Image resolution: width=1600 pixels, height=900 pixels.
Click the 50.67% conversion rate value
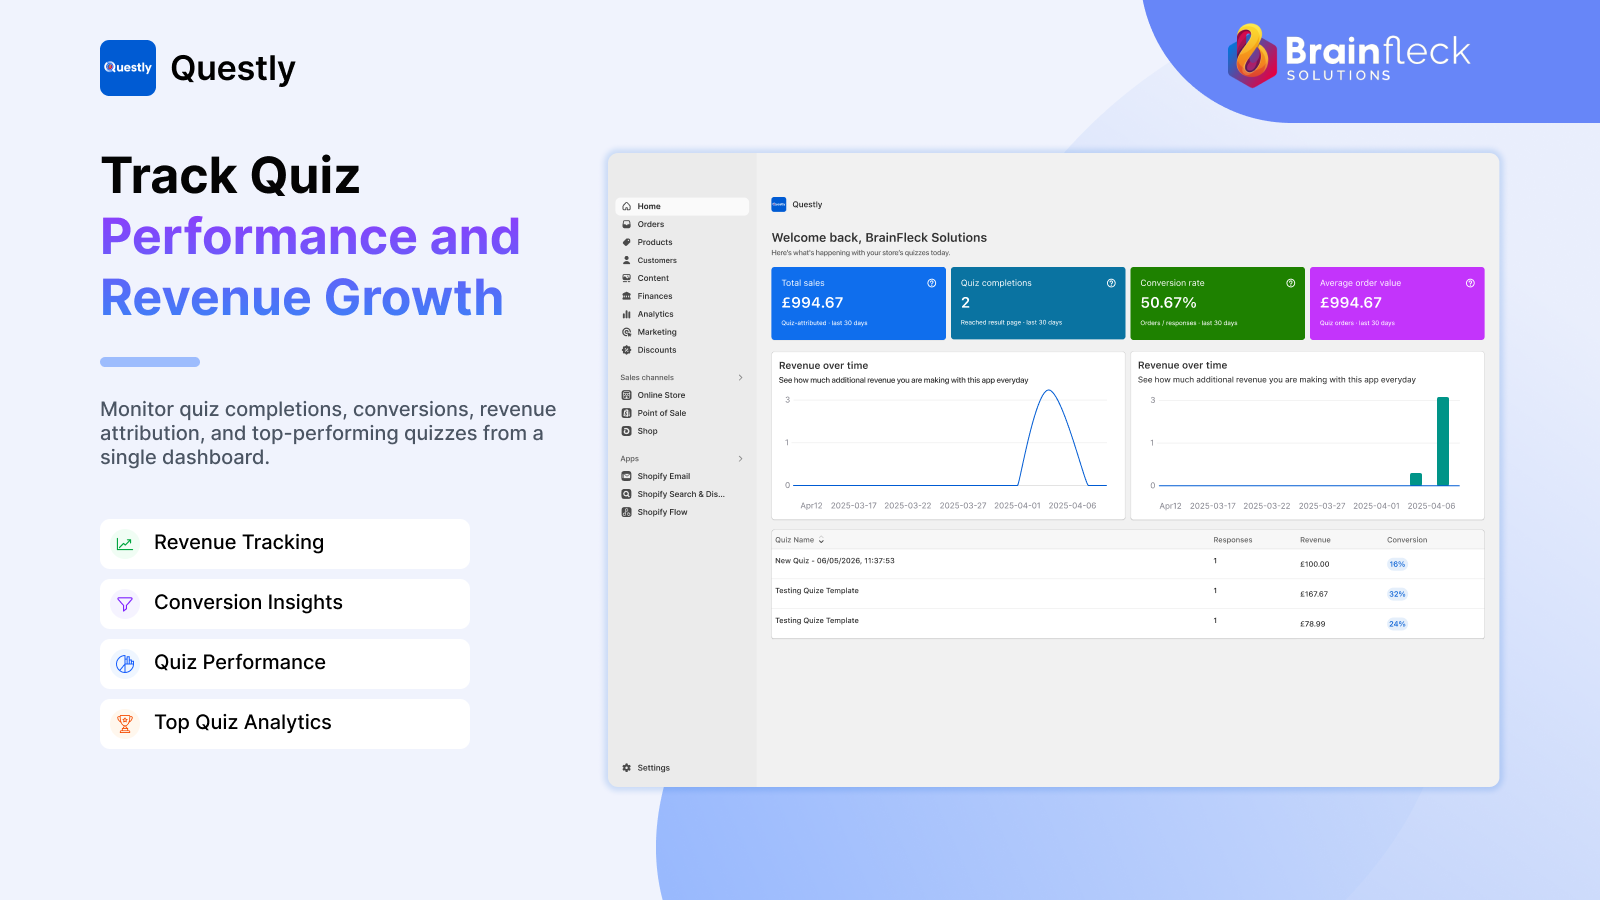pyautogui.click(x=1168, y=303)
